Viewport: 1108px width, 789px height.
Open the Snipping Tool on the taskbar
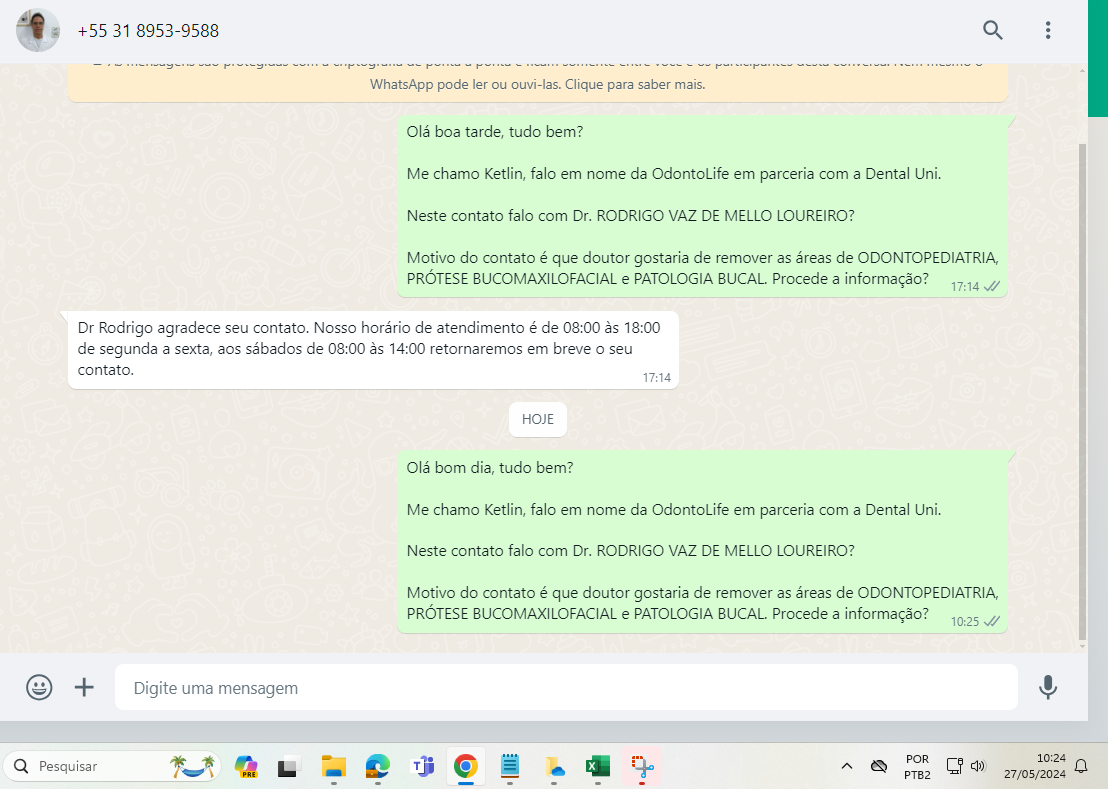pos(642,766)
